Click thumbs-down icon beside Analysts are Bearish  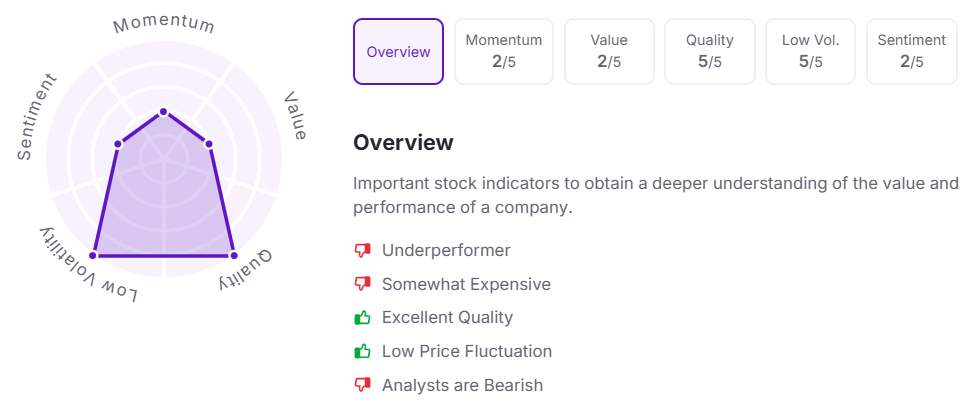coord(362,385)
